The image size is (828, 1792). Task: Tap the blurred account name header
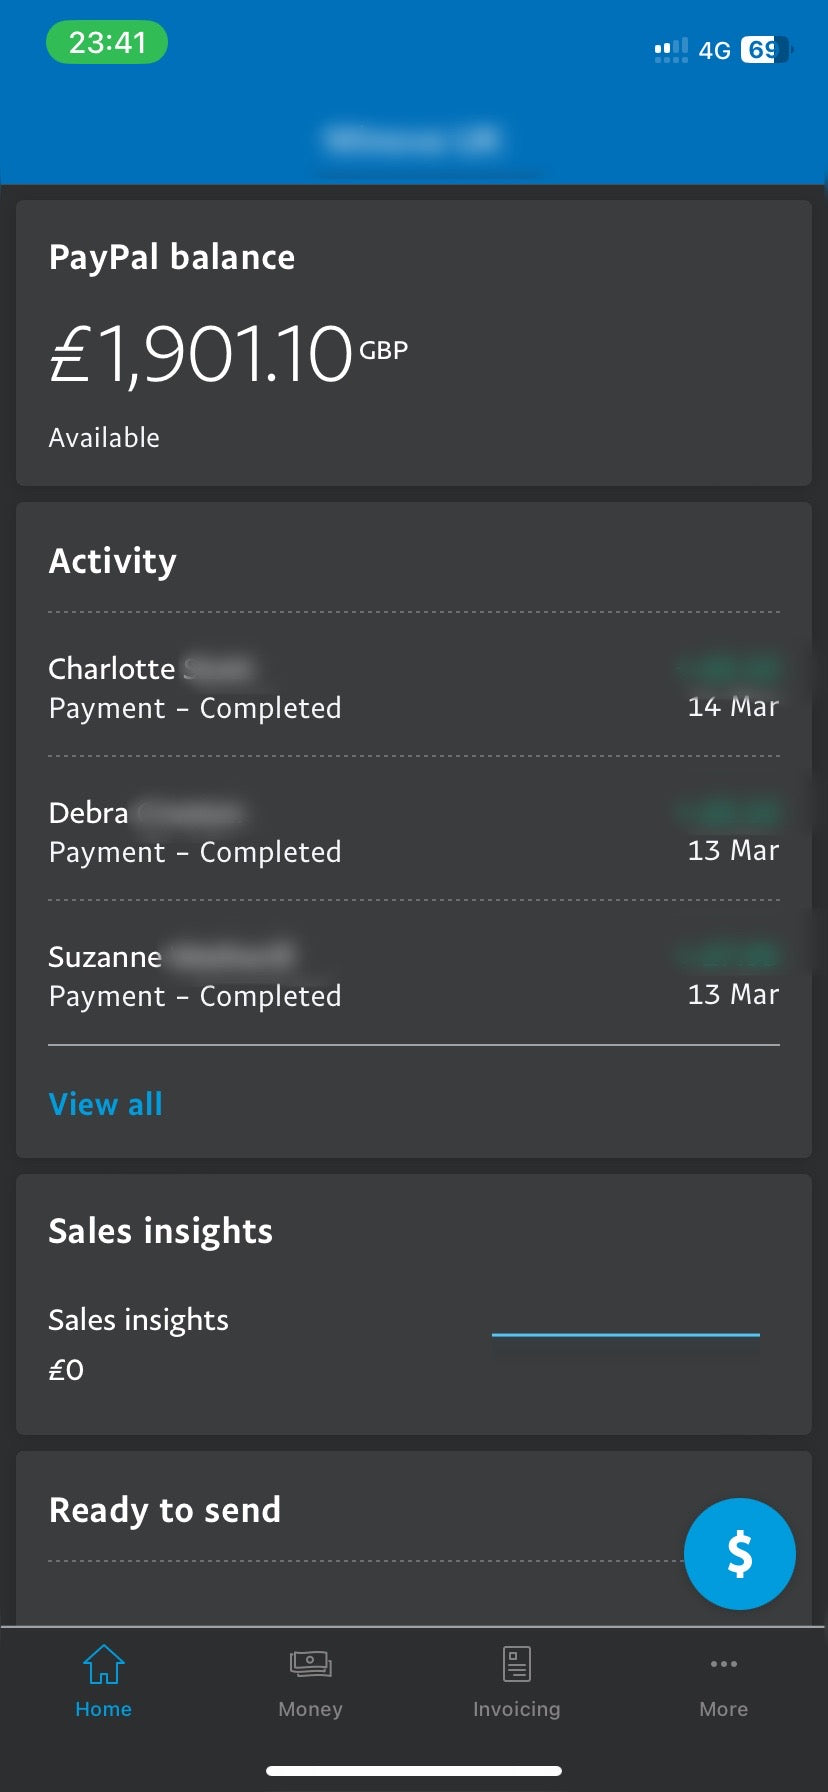pos(413,140)
